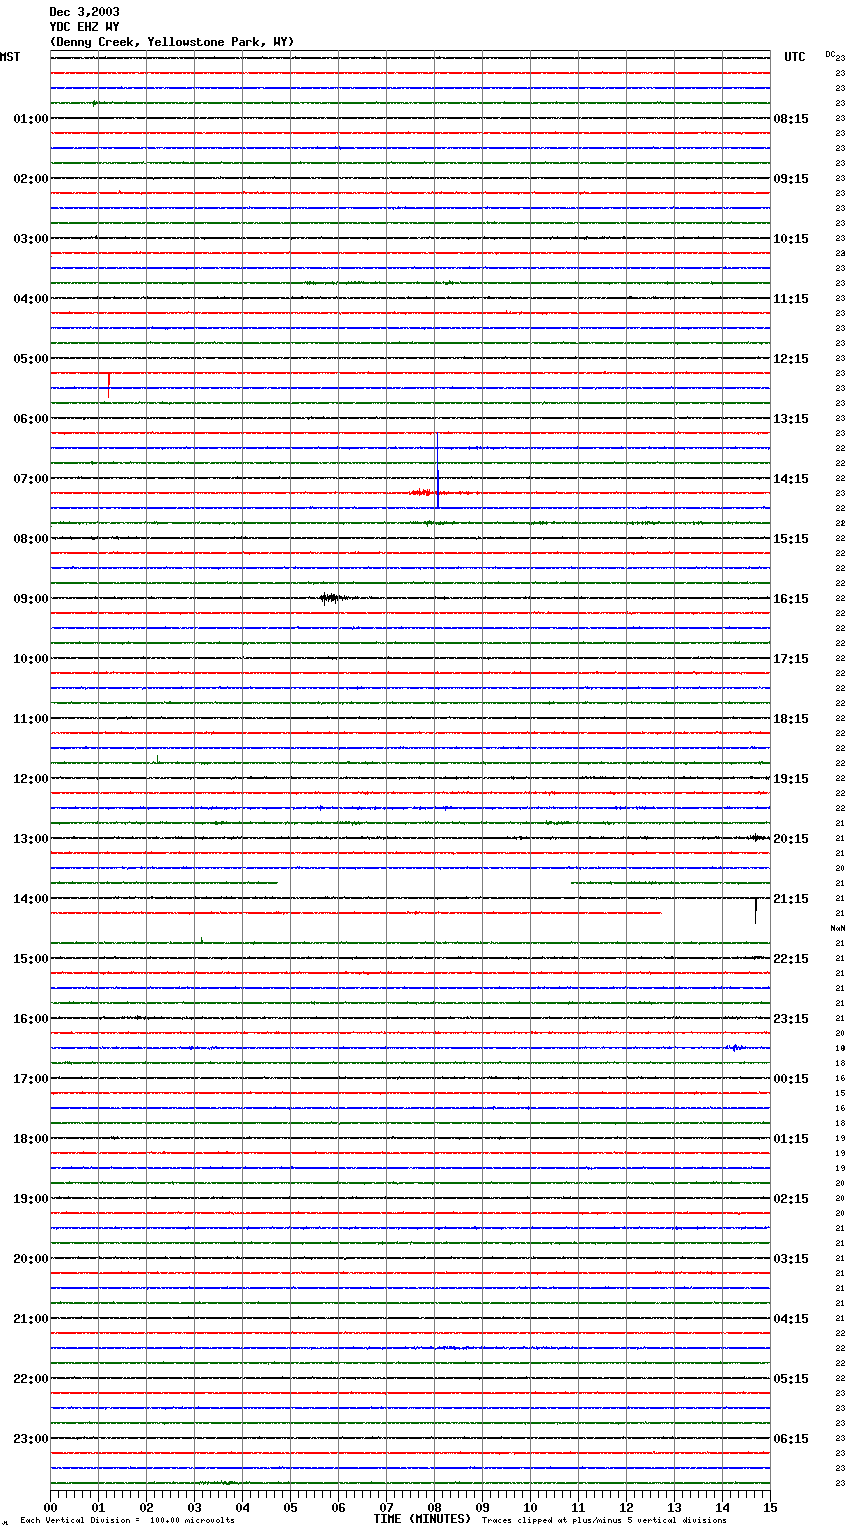This screenshot has height=1534, width=850.
Task: Select the '10:00' MST time label
Action: point(31,659)
